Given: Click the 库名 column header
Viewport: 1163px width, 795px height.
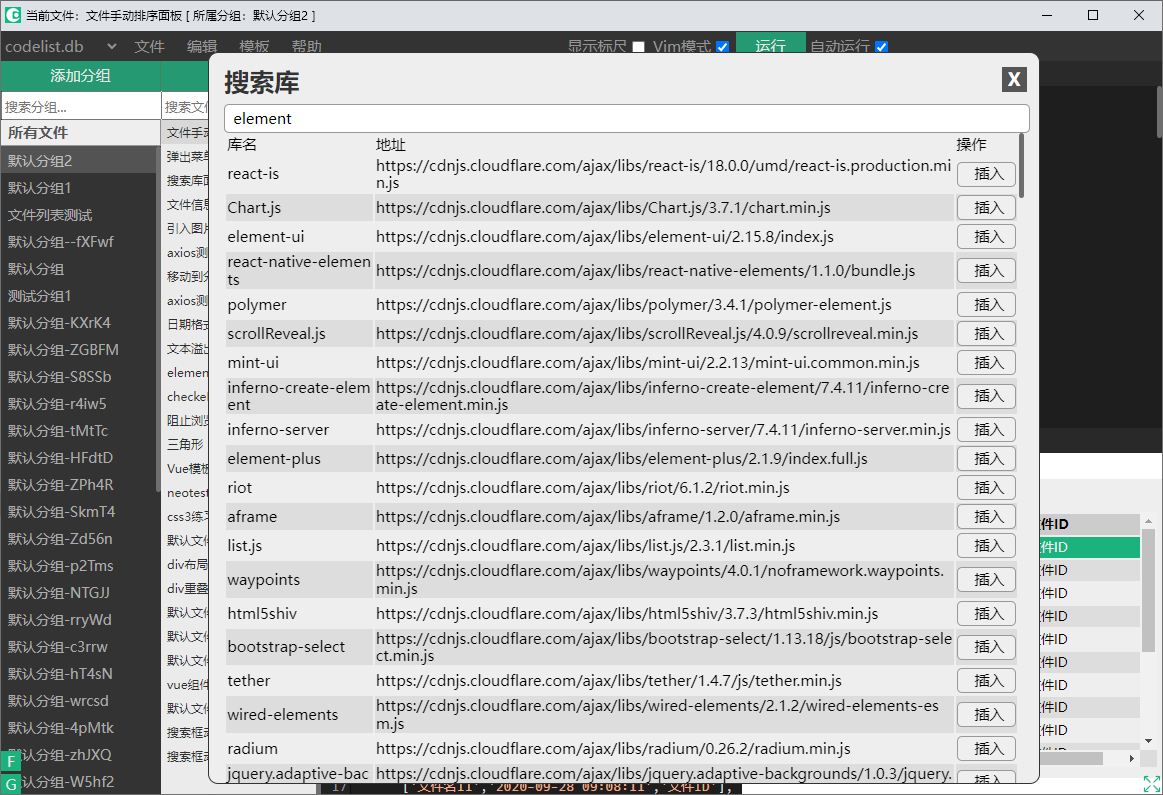Looking at the screenshot, I should tap(242, 145).
